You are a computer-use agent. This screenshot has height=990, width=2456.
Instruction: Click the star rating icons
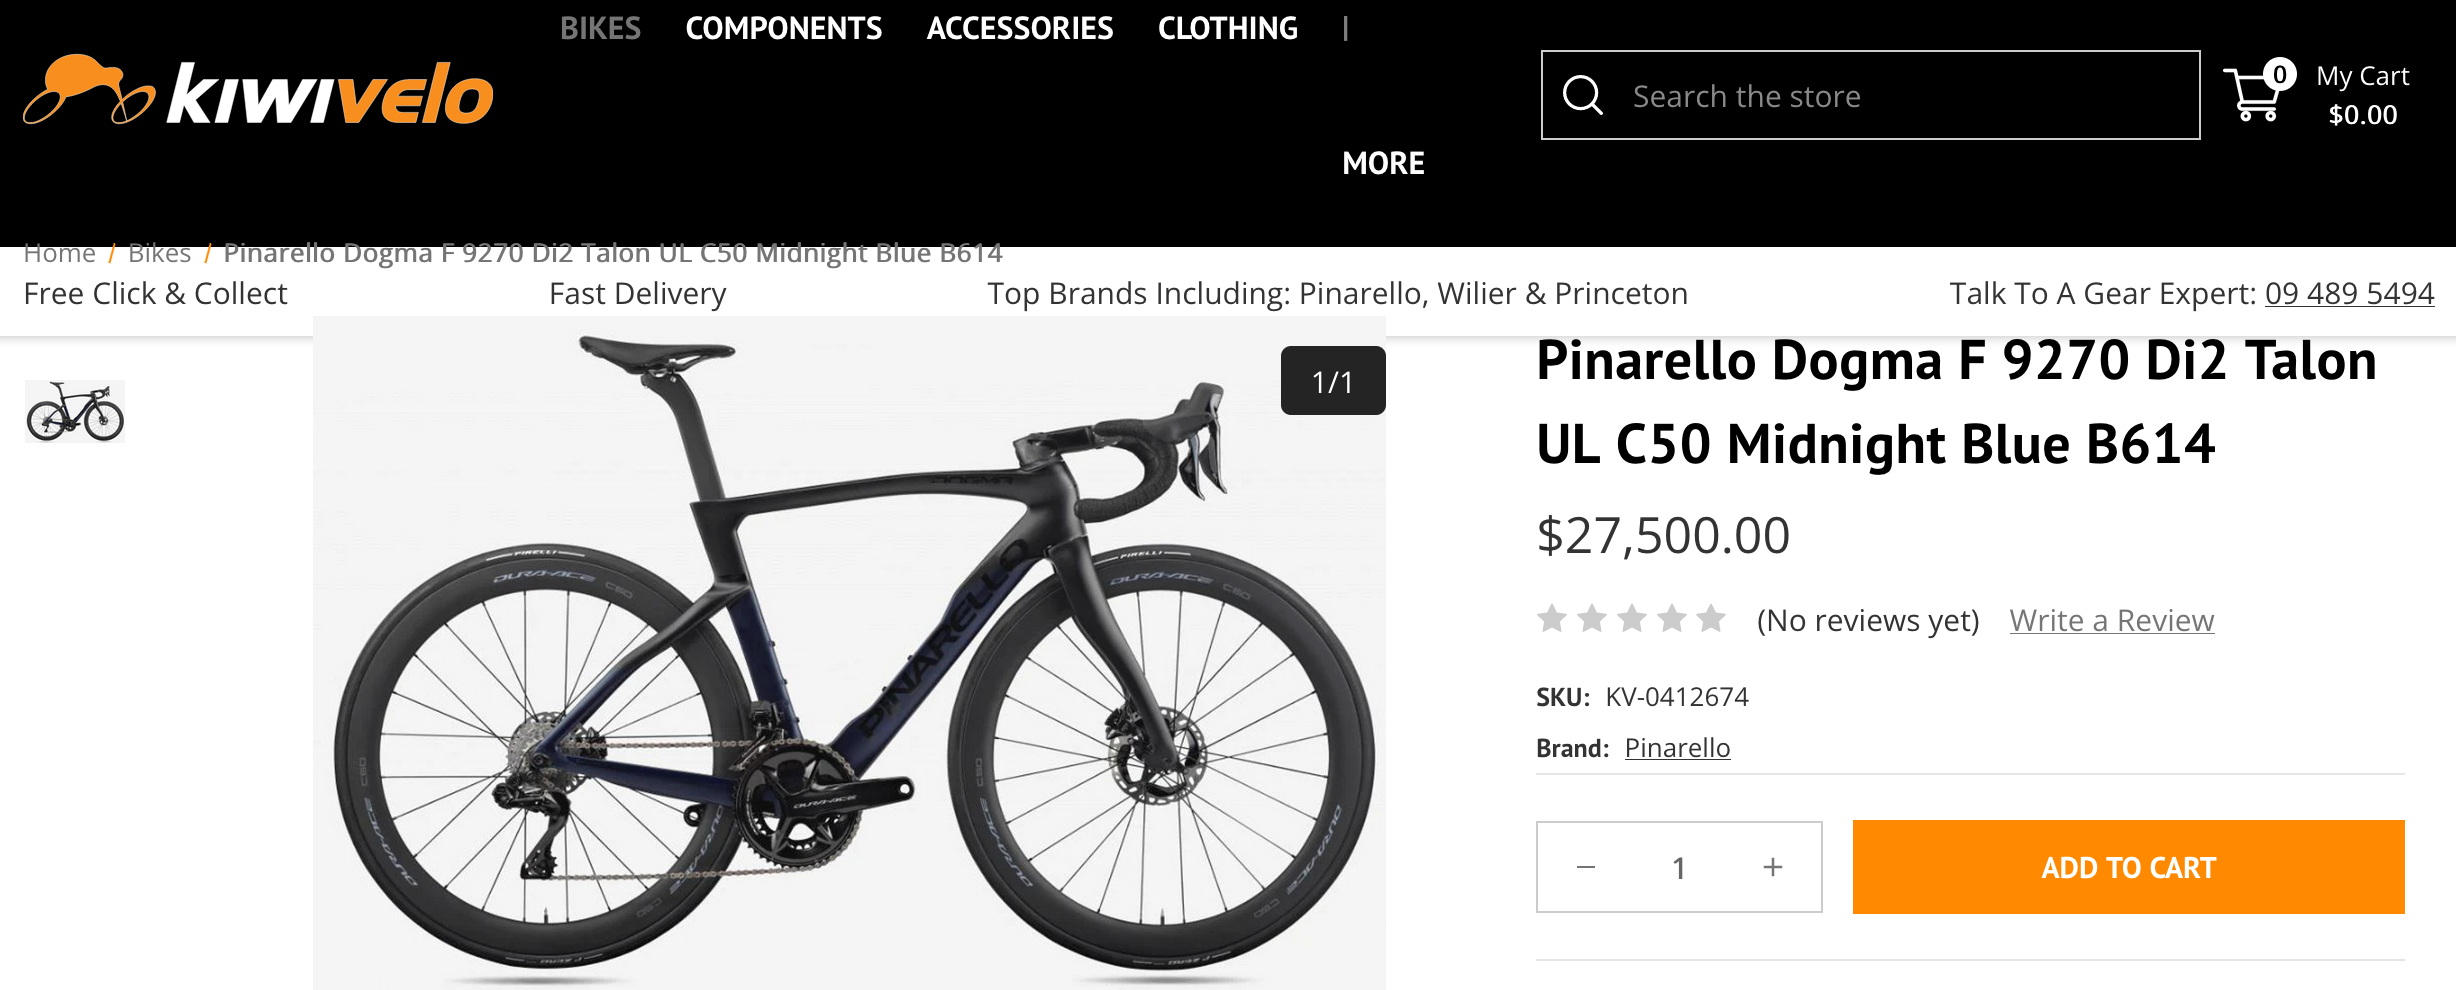(x=1631, y=619)
